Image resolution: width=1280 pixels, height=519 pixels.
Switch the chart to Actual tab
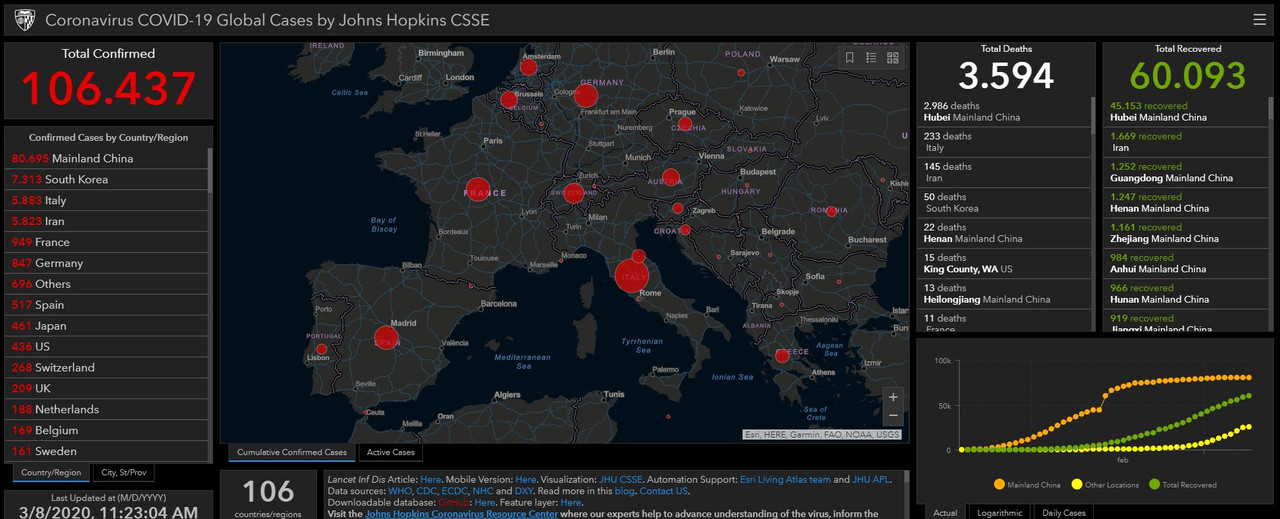click(x=945, y=512)
